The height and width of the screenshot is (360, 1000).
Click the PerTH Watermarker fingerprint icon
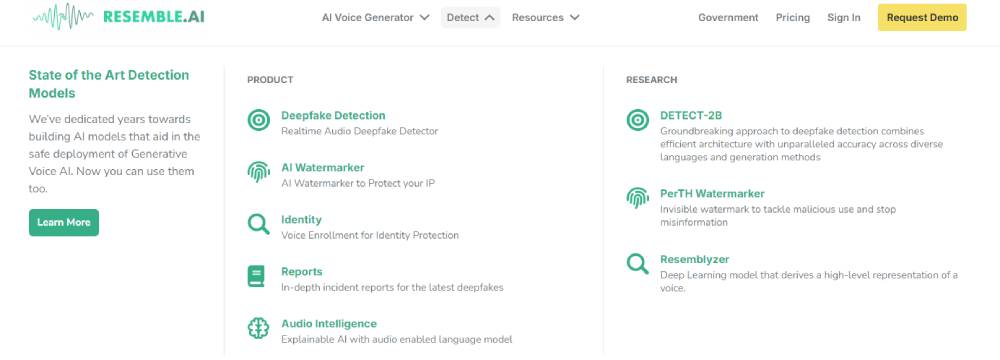637,198
